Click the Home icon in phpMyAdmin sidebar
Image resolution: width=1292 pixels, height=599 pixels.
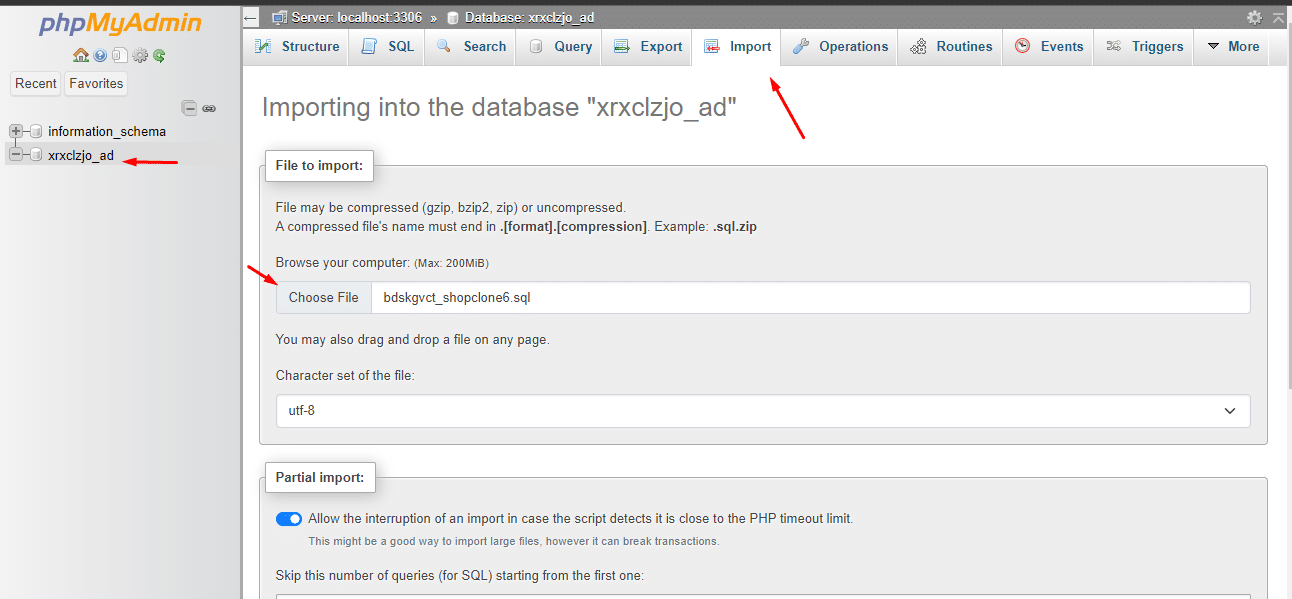coord(81,56)
